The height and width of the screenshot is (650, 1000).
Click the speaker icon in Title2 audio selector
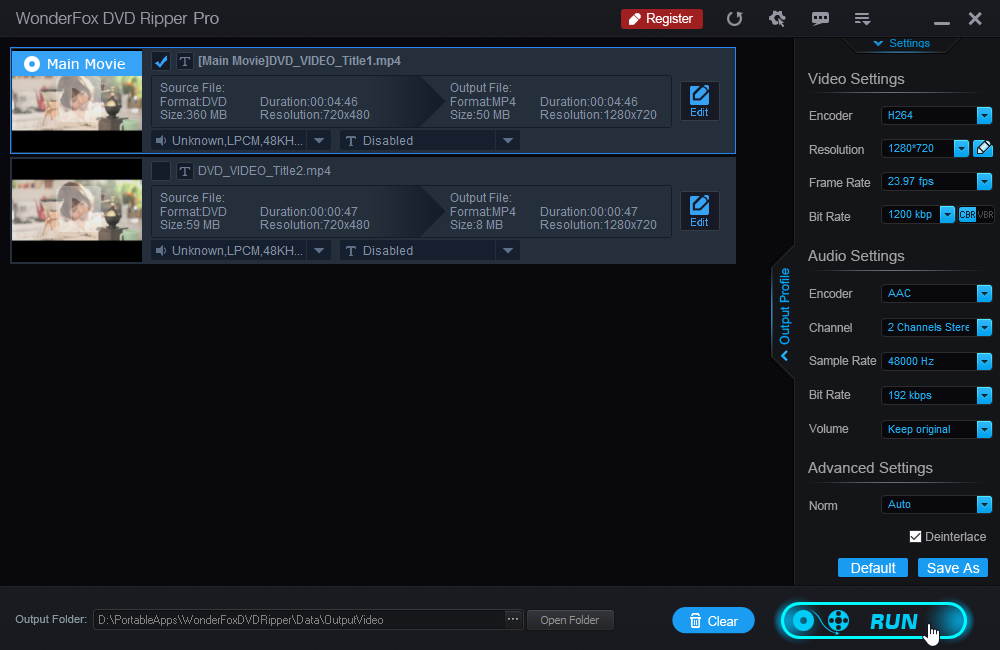(x=161, y=251)
